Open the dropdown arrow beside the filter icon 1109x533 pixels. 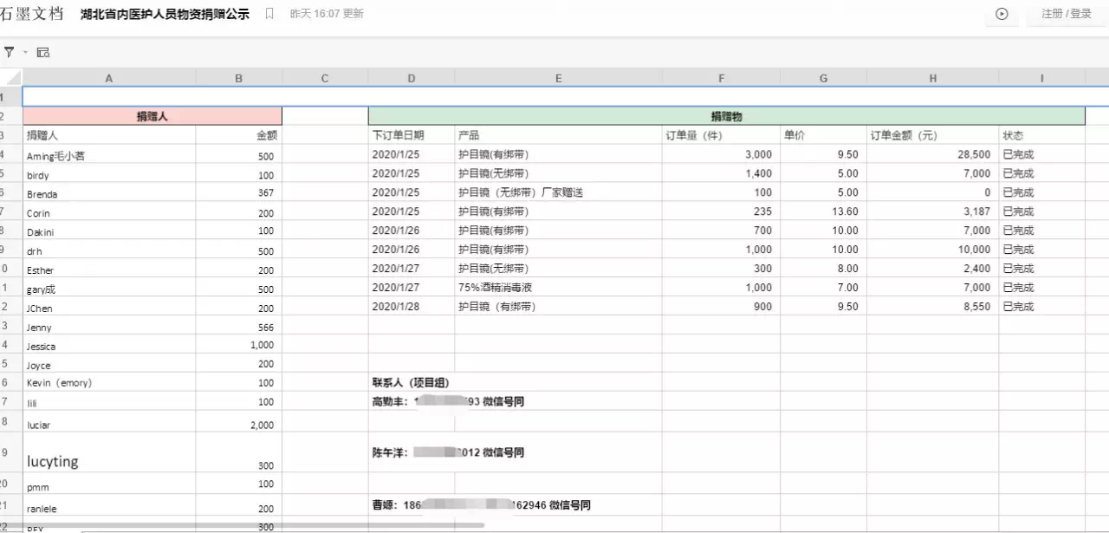click(x=24, y=51)
